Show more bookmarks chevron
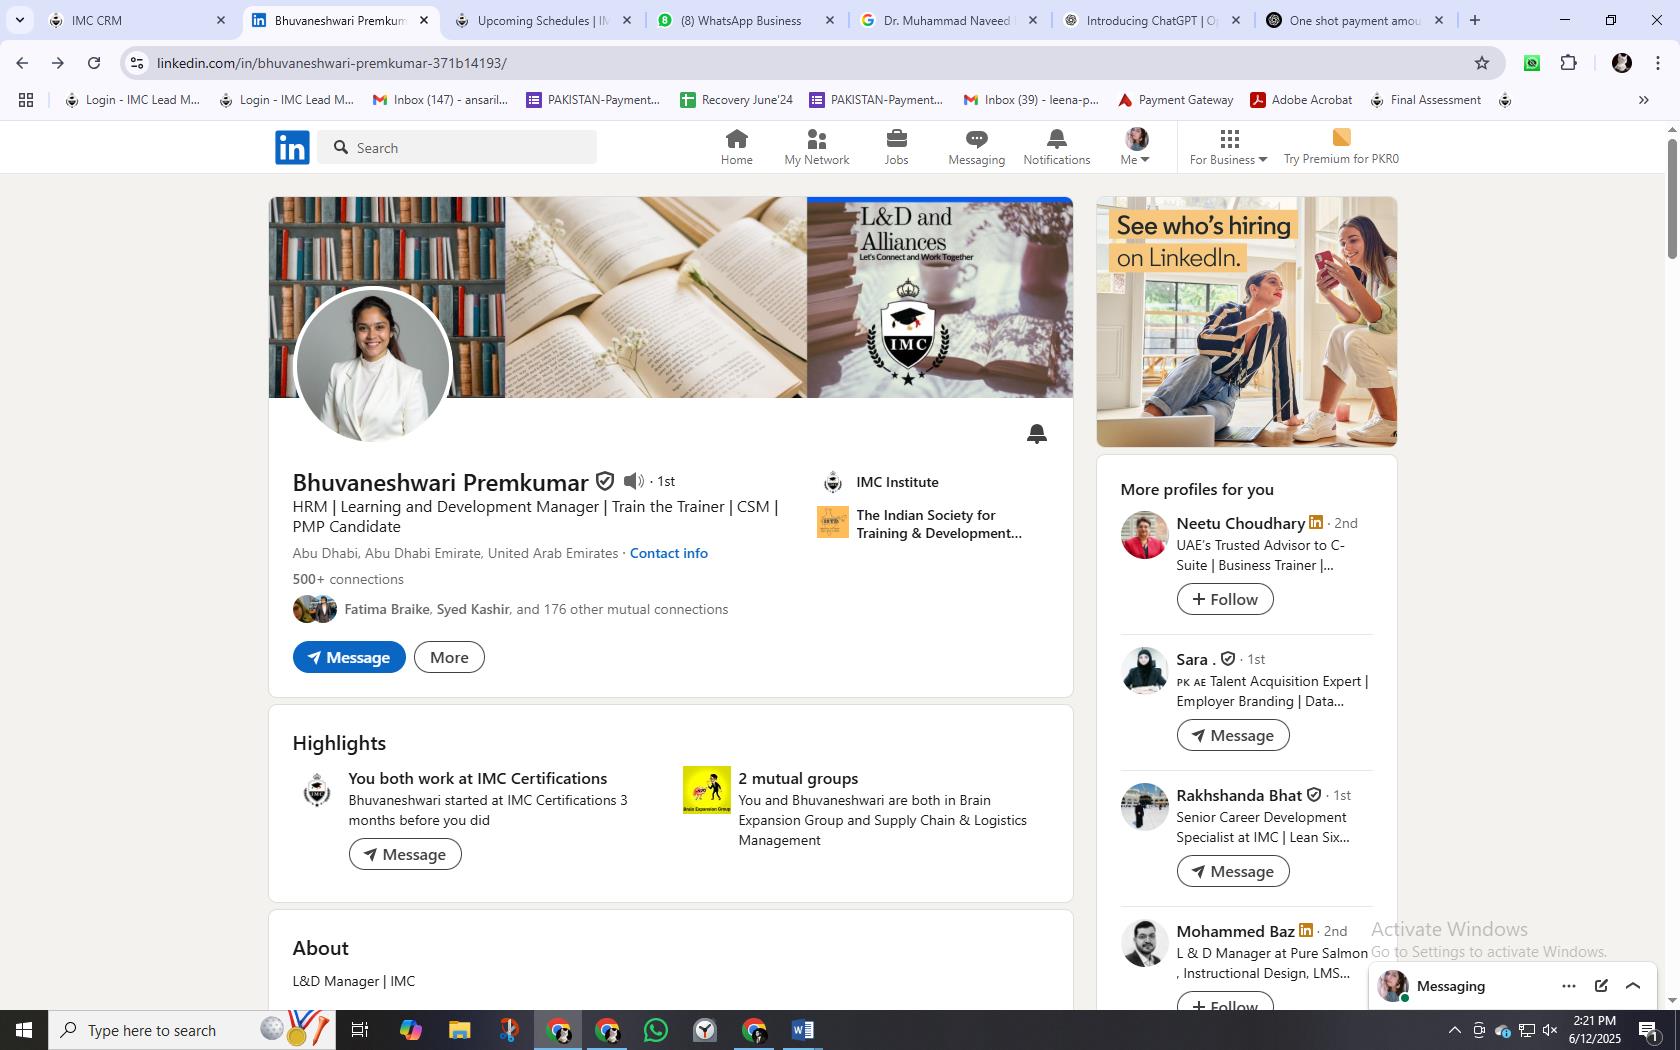 1643,100
